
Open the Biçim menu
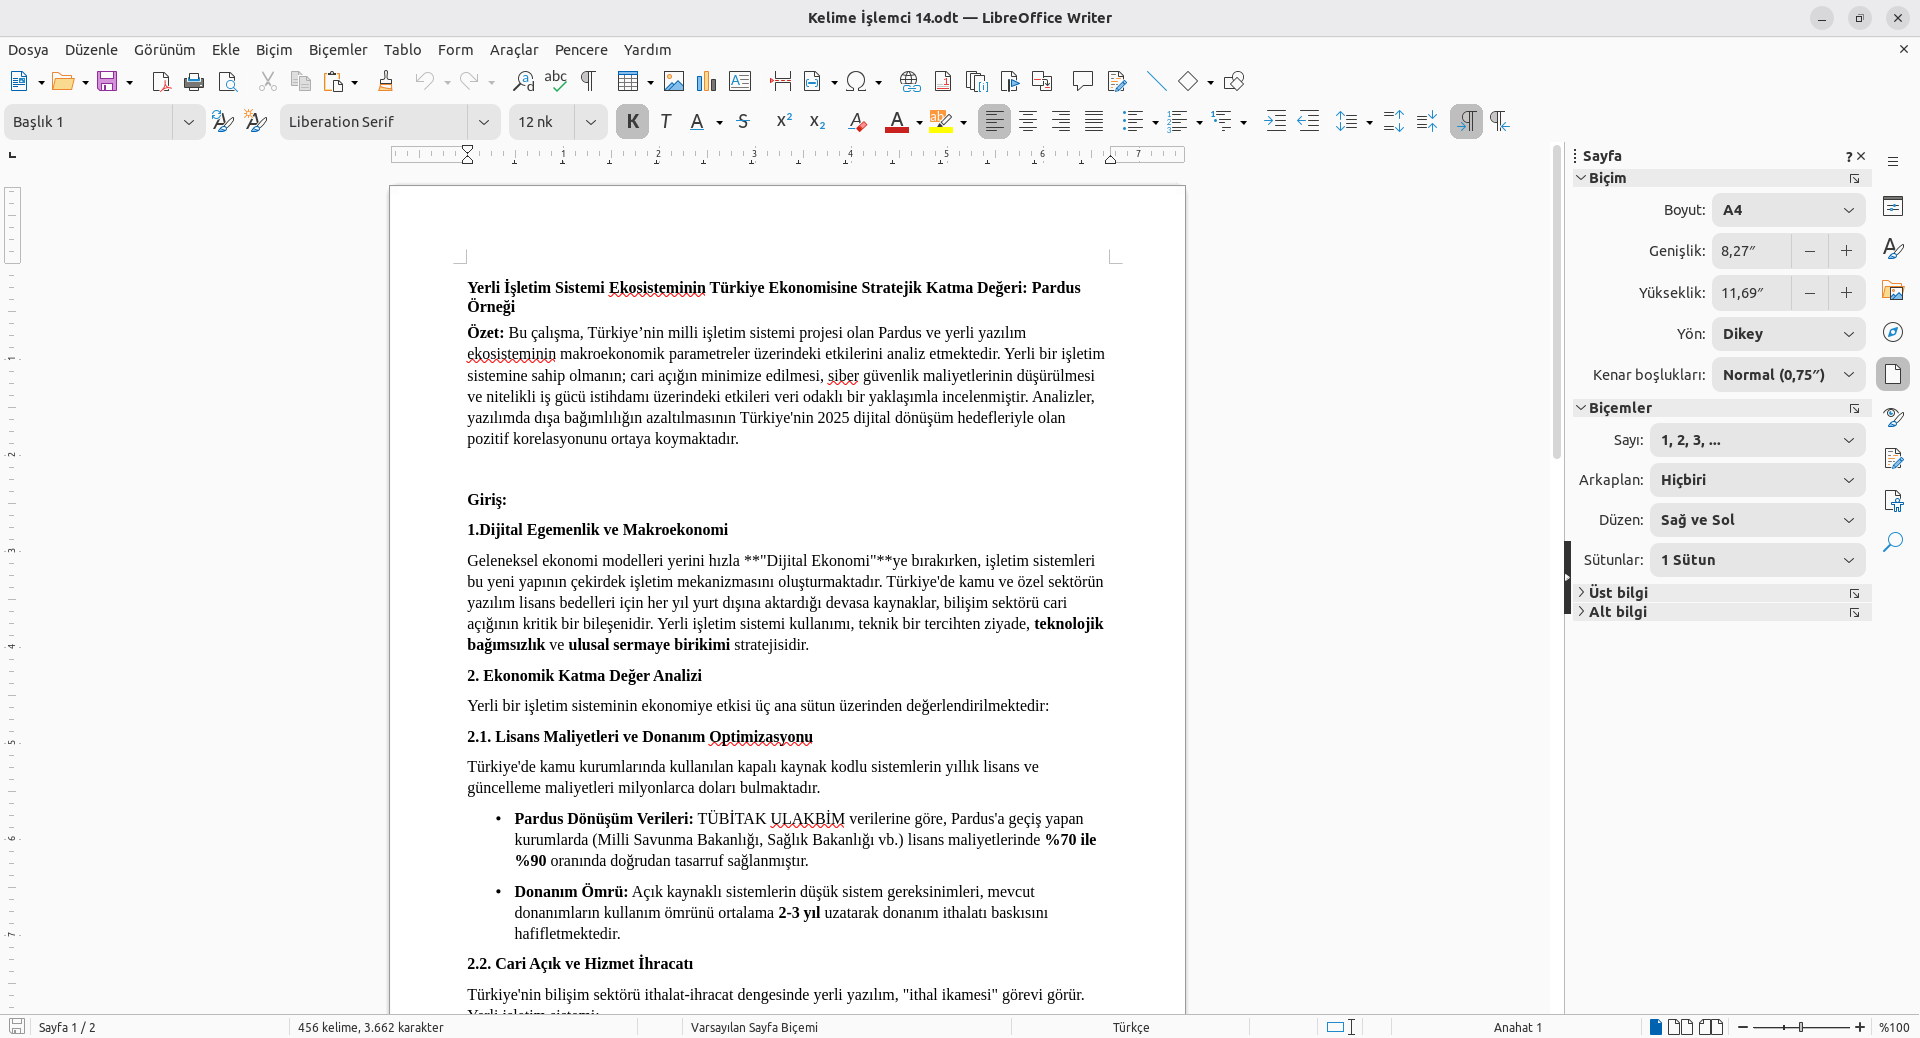point(273,50)
